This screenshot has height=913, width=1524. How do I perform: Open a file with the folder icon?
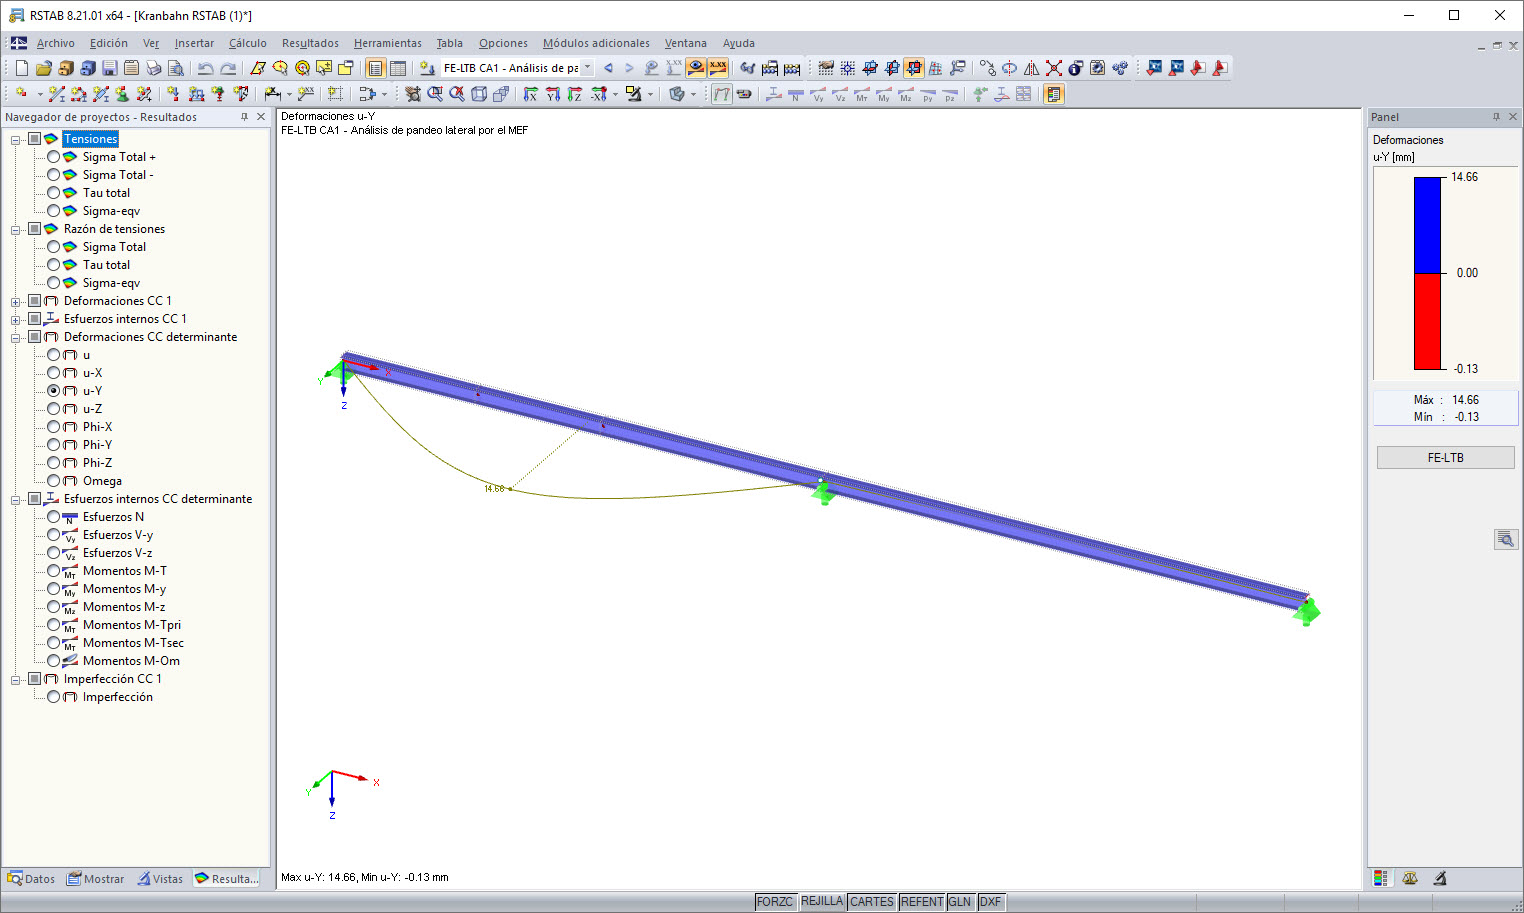coord(43,68)
